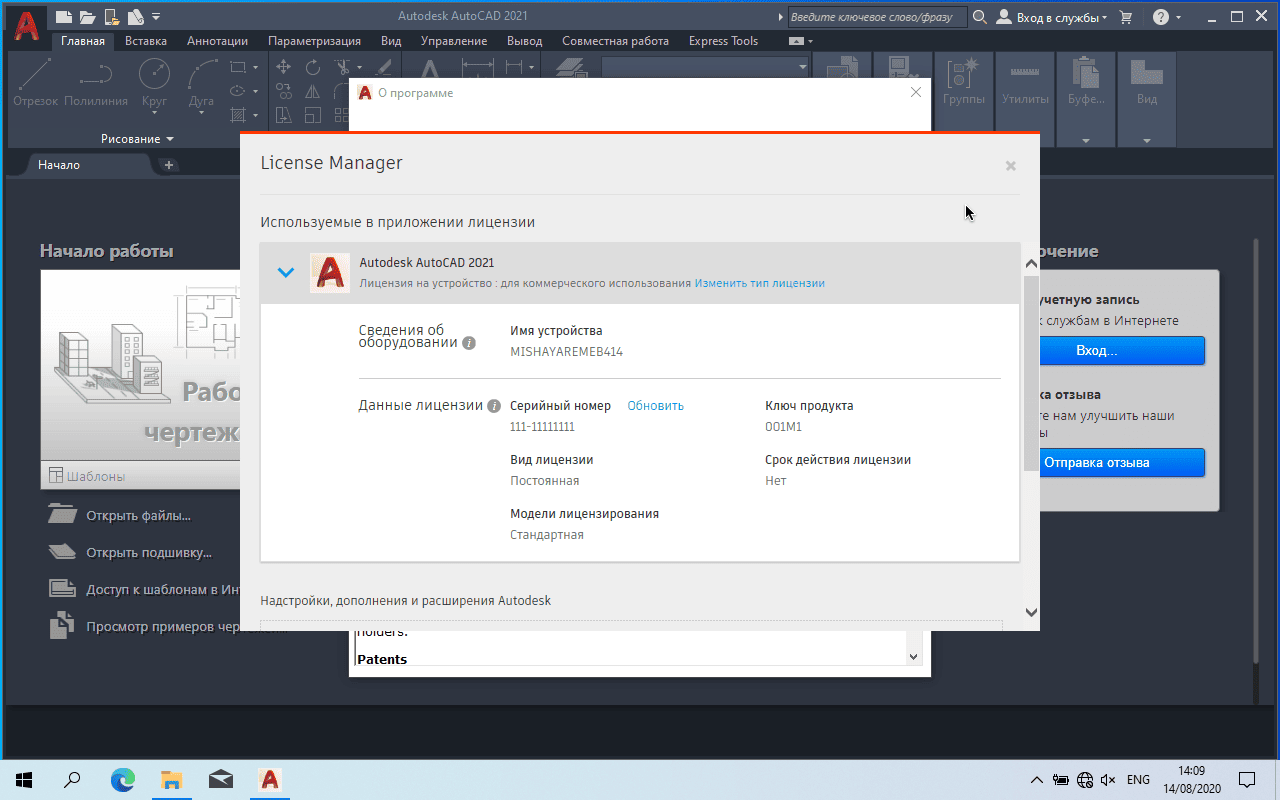This screenshot has height=800, width=1280.
Task: Click the search magnifier icon in title bar
Action: click(x=979, y=17)
